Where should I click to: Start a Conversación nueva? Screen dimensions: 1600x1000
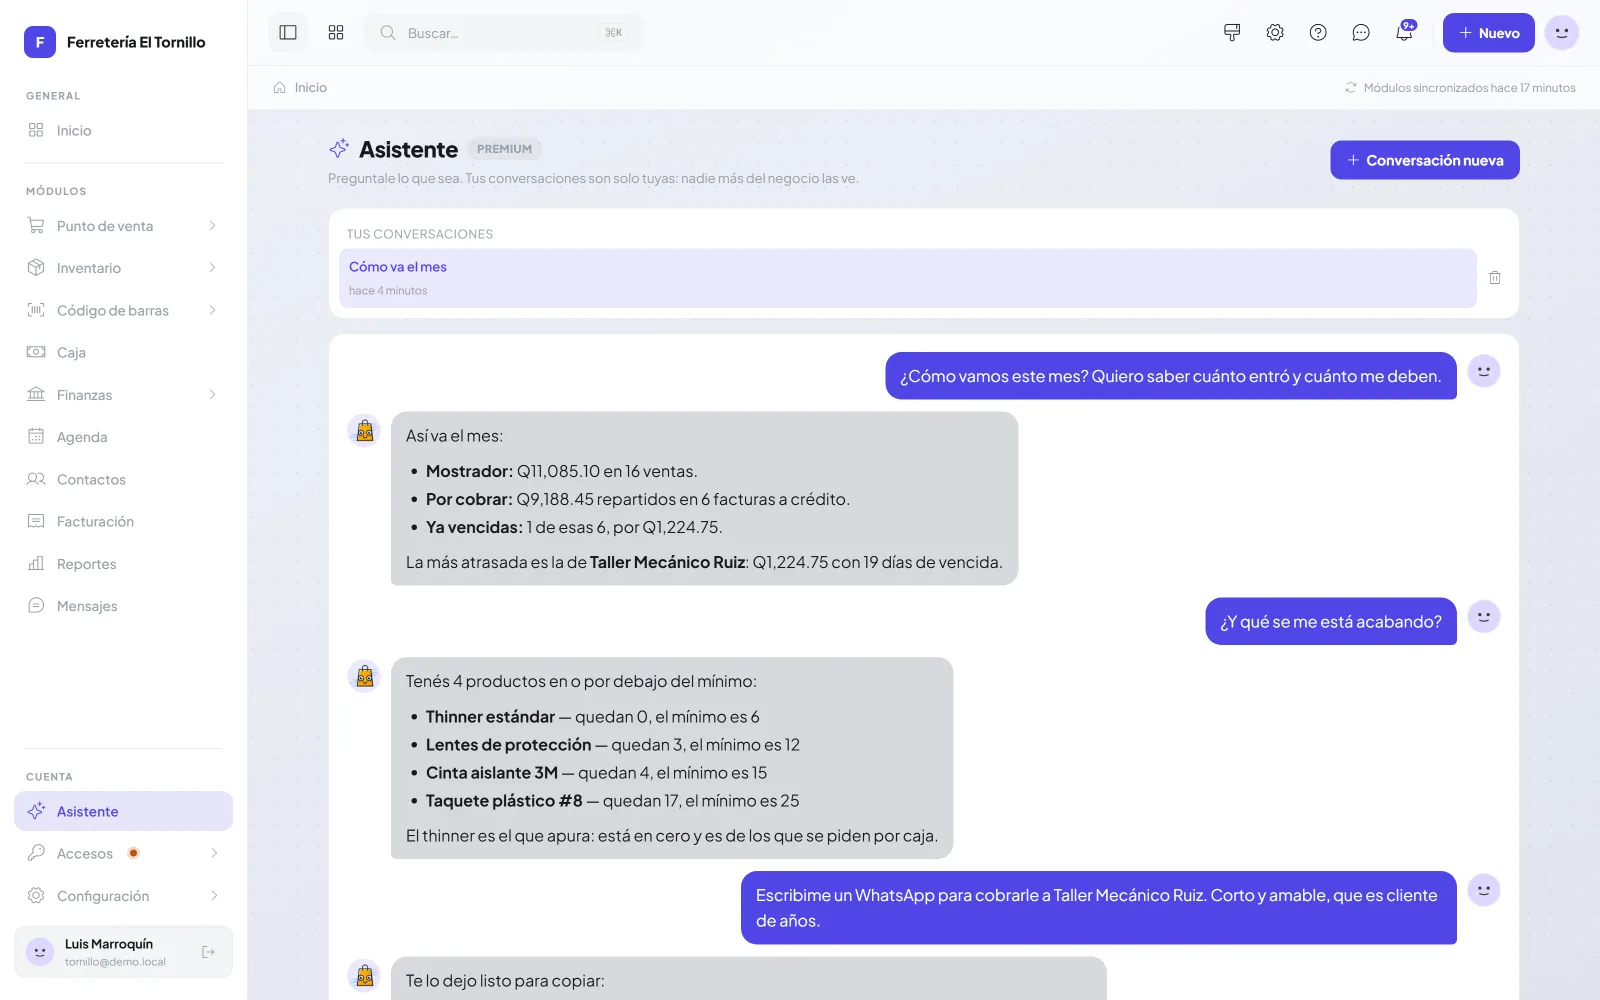pos(1425,160)
